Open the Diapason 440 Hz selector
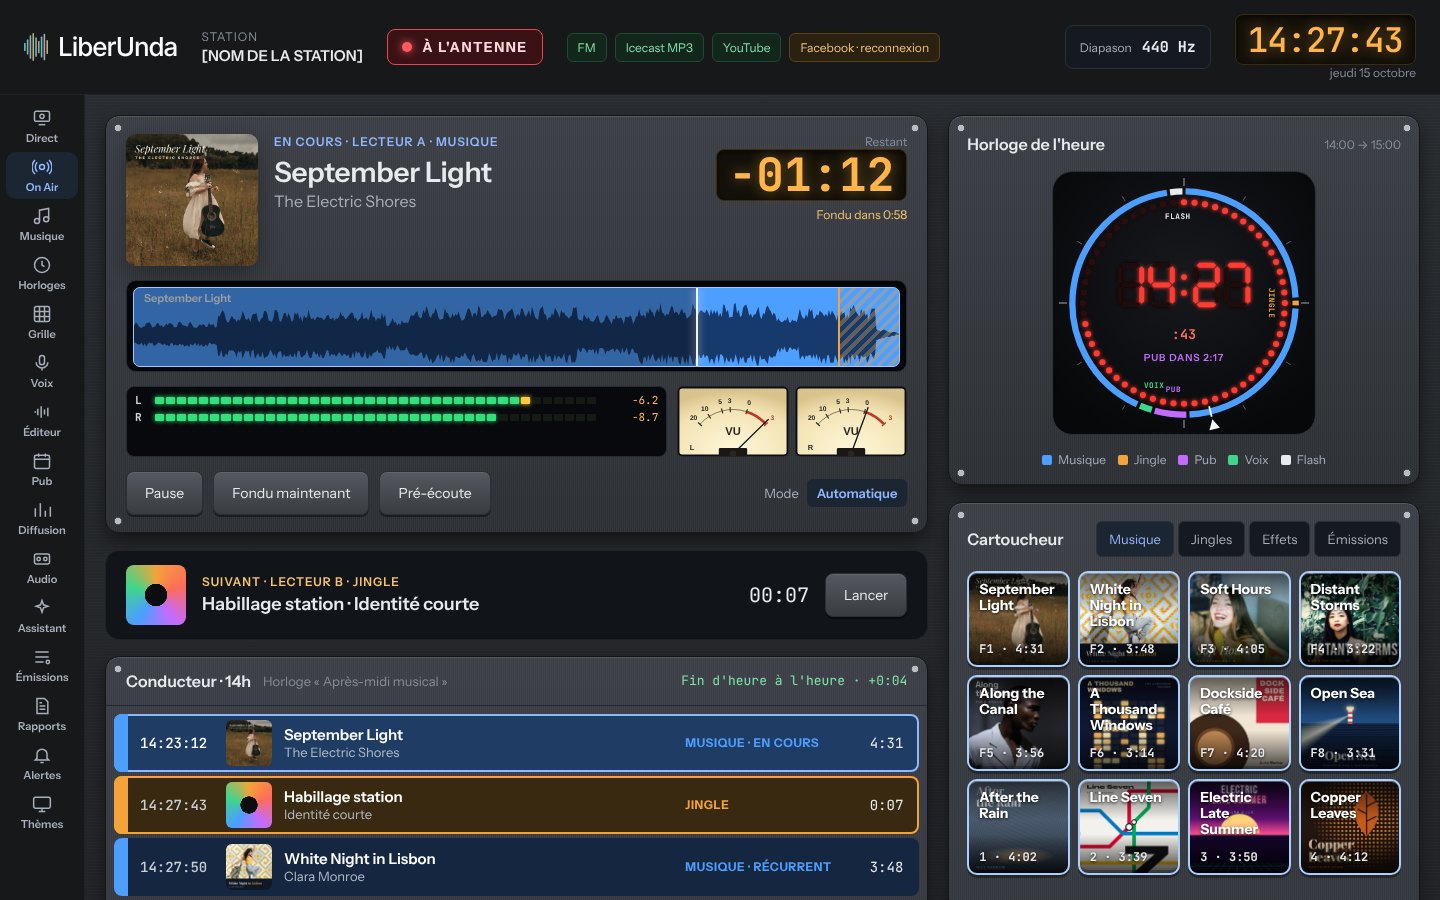Screen dimensions: 1440x900 (x=1137, y=47)
